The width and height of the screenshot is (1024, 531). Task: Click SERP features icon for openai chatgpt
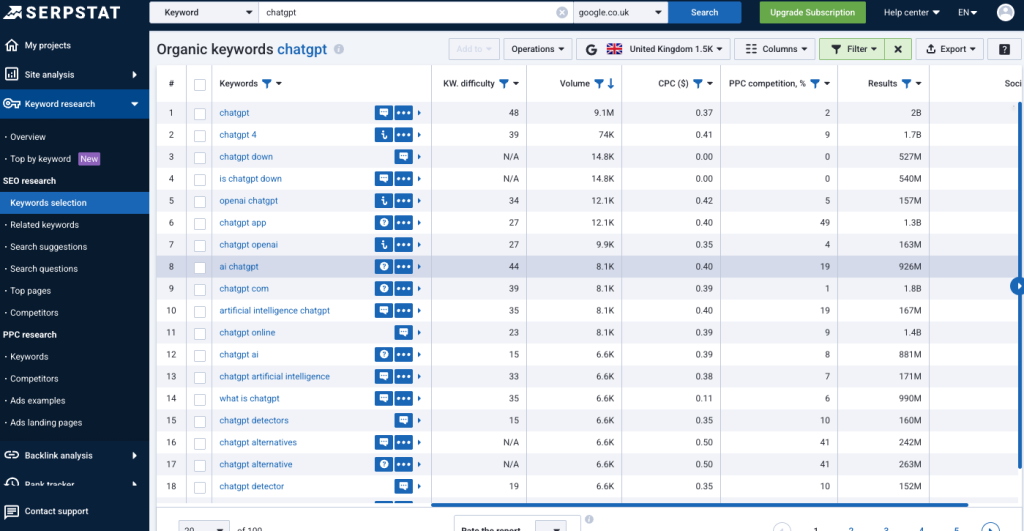[x=383, y=201]
